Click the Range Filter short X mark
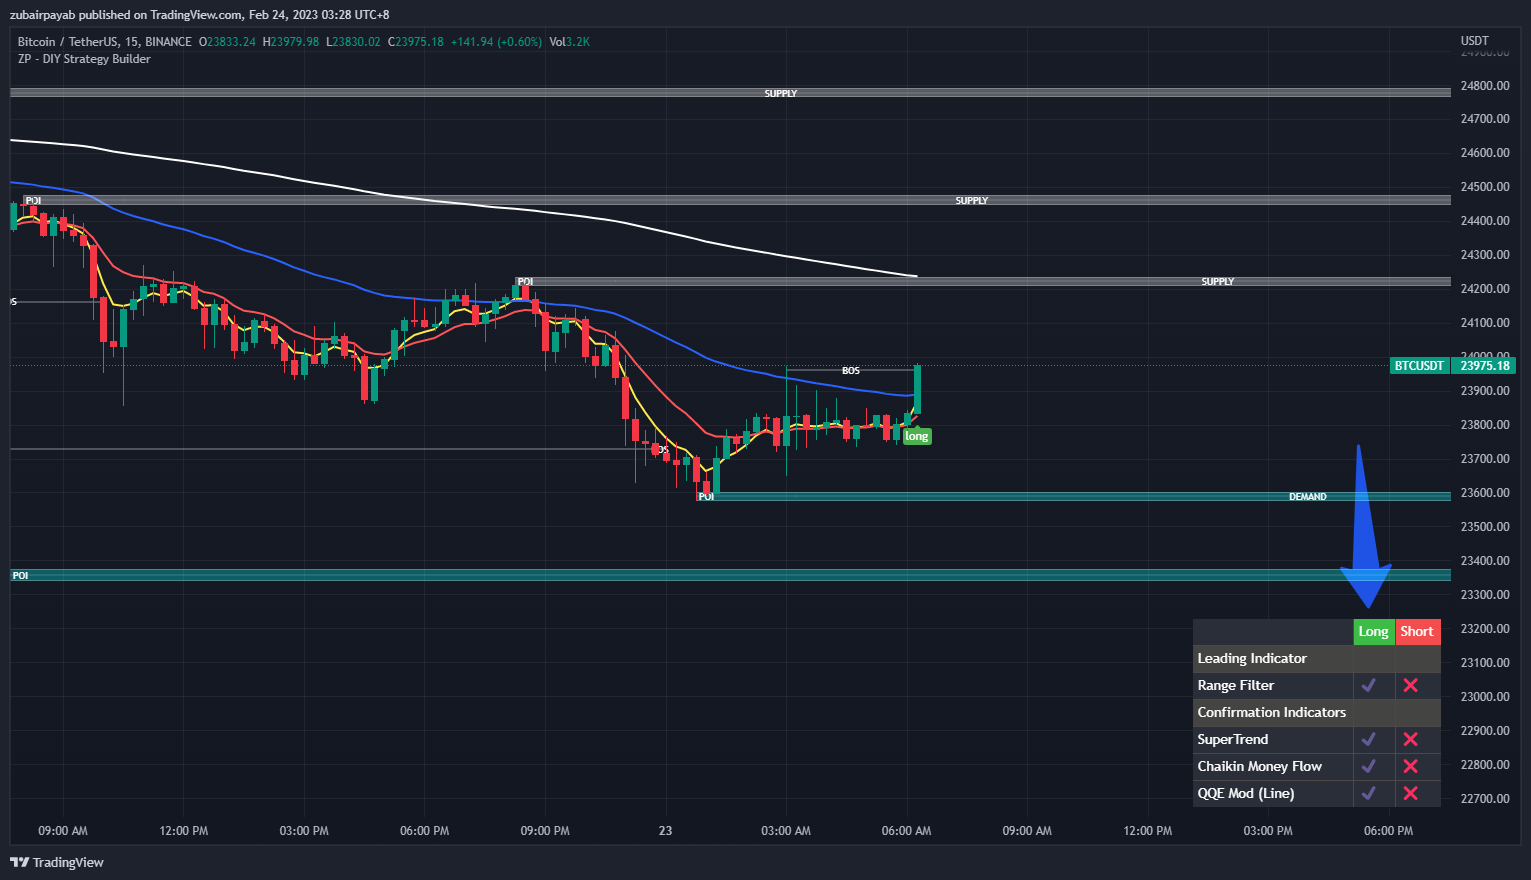Screen dimensions: 1531x880 1410,685
